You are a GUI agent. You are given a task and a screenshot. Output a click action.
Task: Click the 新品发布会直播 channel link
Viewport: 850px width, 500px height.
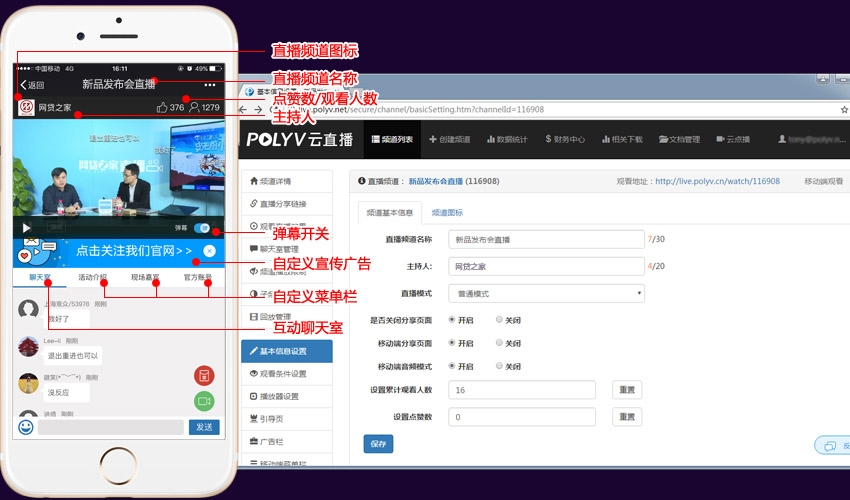[436, 181]
